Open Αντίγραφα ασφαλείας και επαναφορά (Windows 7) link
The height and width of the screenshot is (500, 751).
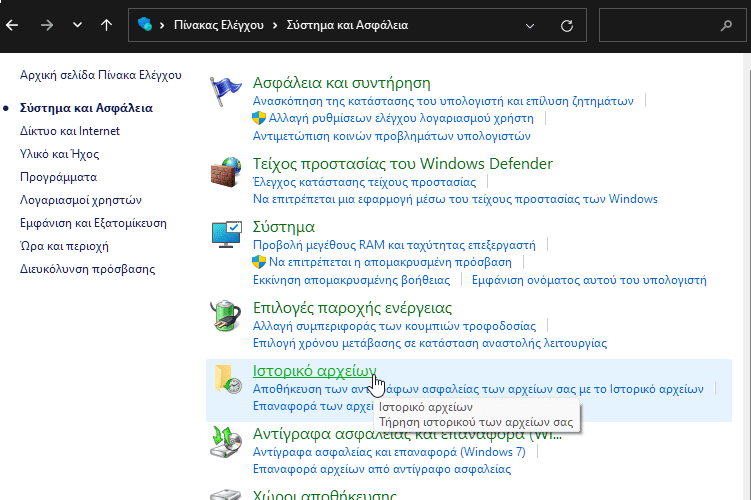[389, 452]
